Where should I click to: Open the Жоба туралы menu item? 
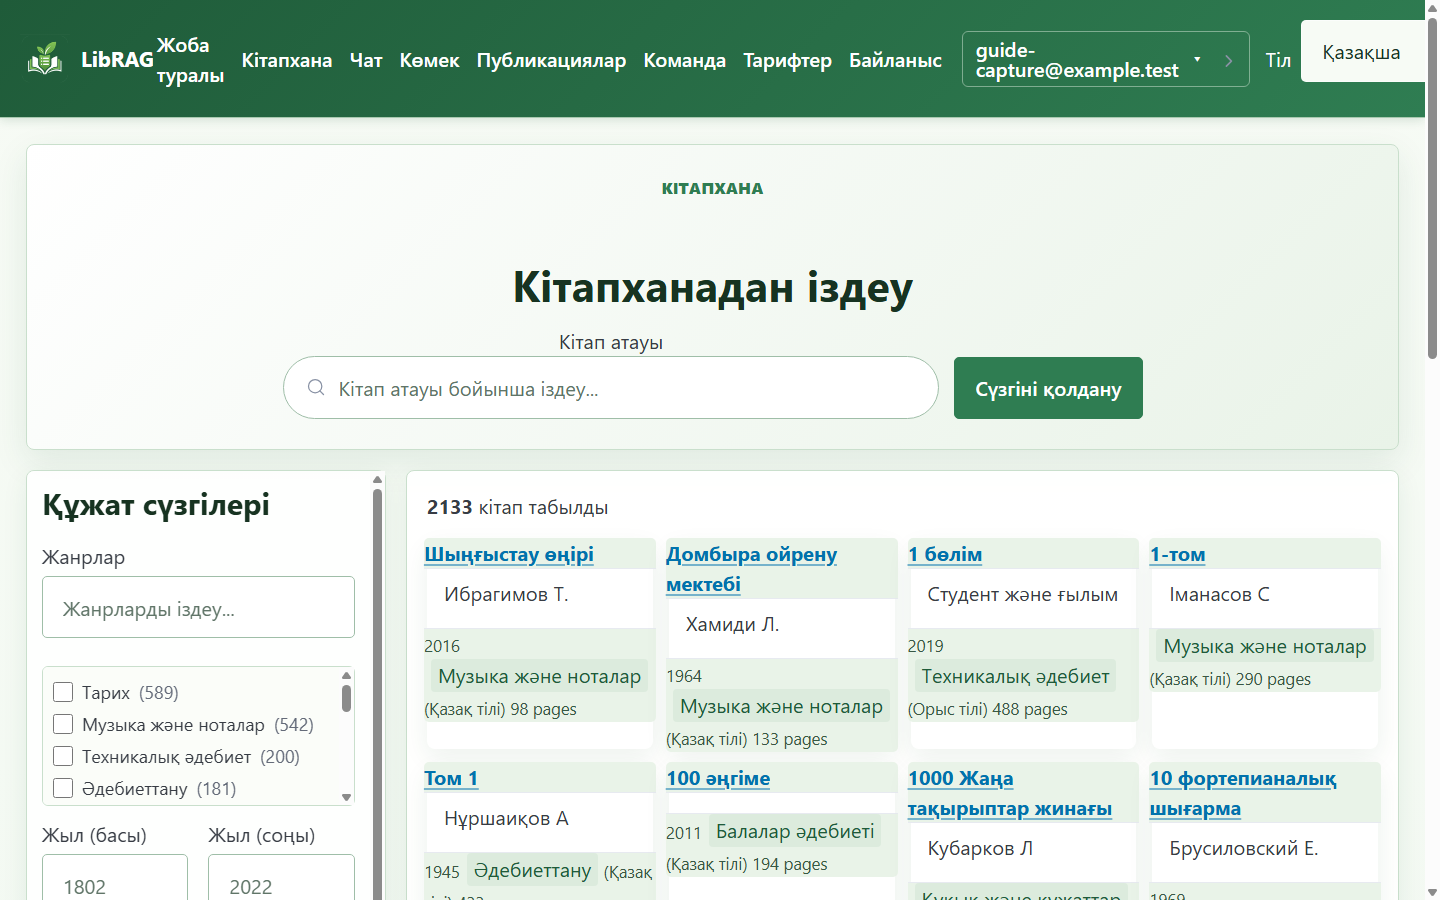click(x=190, y=60)
